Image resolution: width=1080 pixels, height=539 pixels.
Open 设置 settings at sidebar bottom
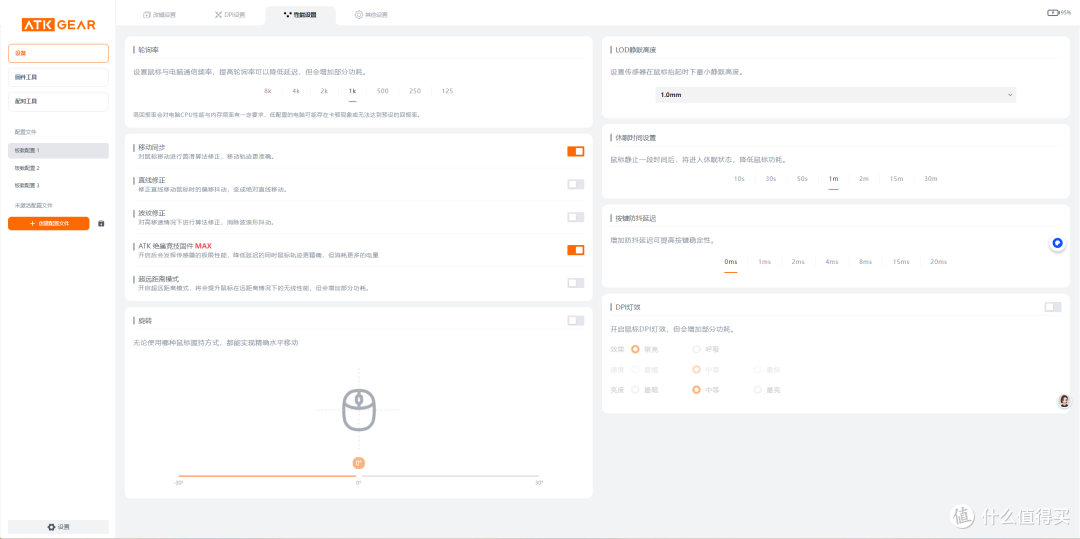(x=59, y=527)
